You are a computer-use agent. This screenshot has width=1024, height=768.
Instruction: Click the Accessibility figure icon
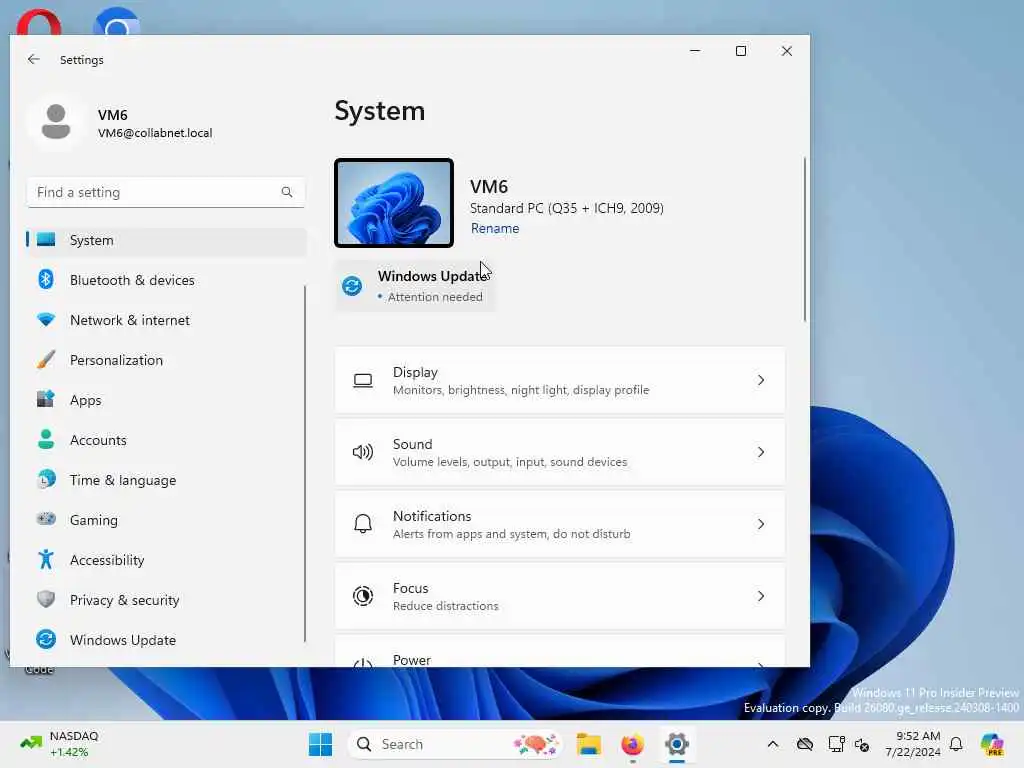[x=46, y=560]
